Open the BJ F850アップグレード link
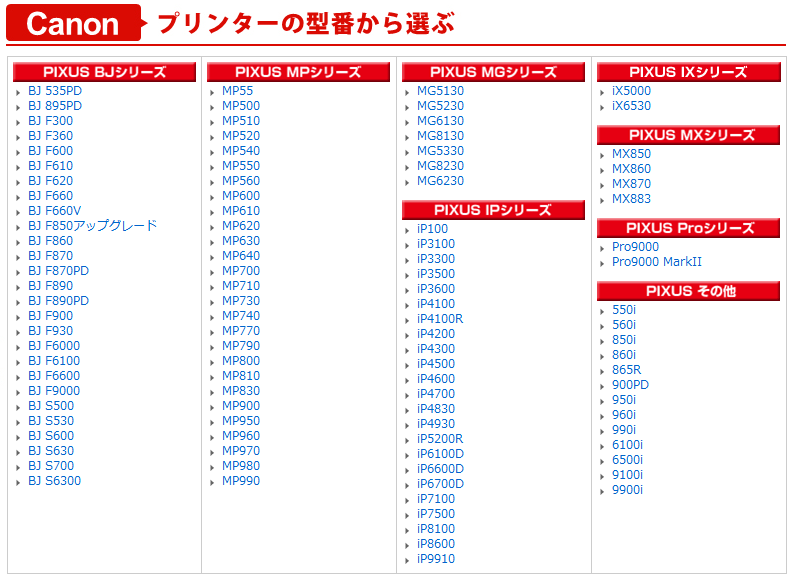The image size is (790, 580). click(x=93, y=225)
